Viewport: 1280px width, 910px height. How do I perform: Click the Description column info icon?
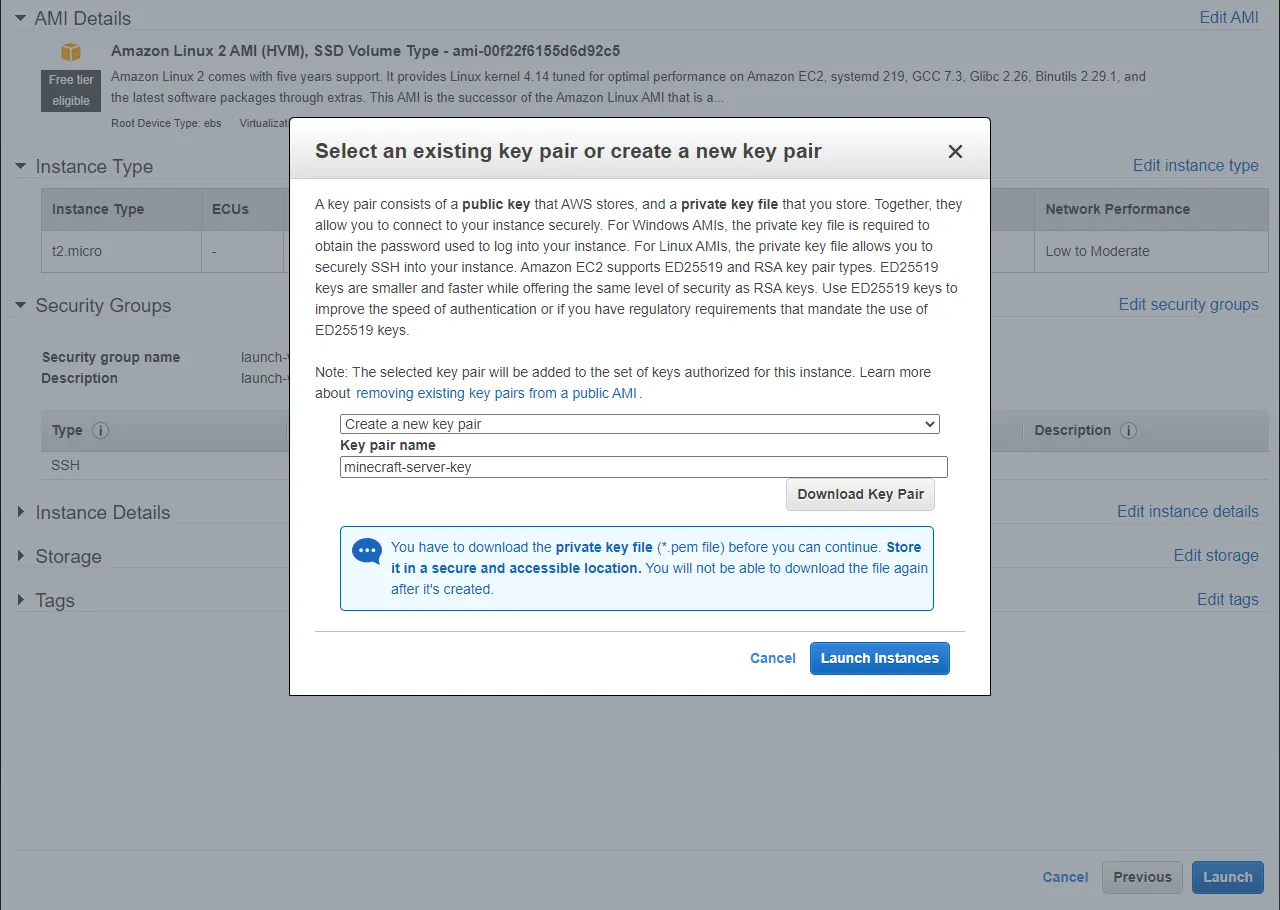[1128, 430]
